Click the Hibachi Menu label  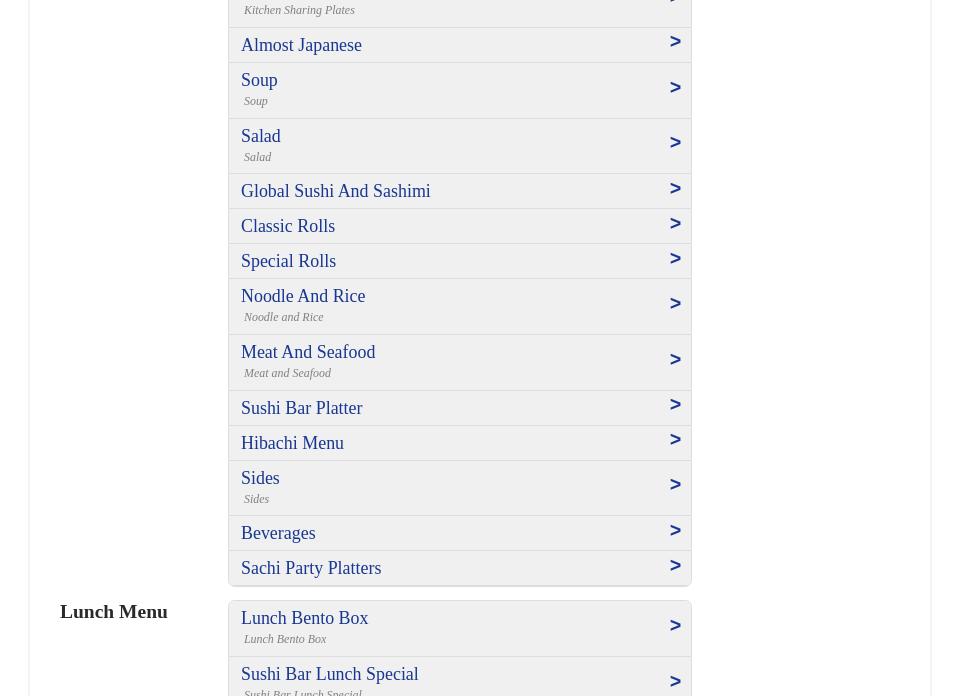292,443
